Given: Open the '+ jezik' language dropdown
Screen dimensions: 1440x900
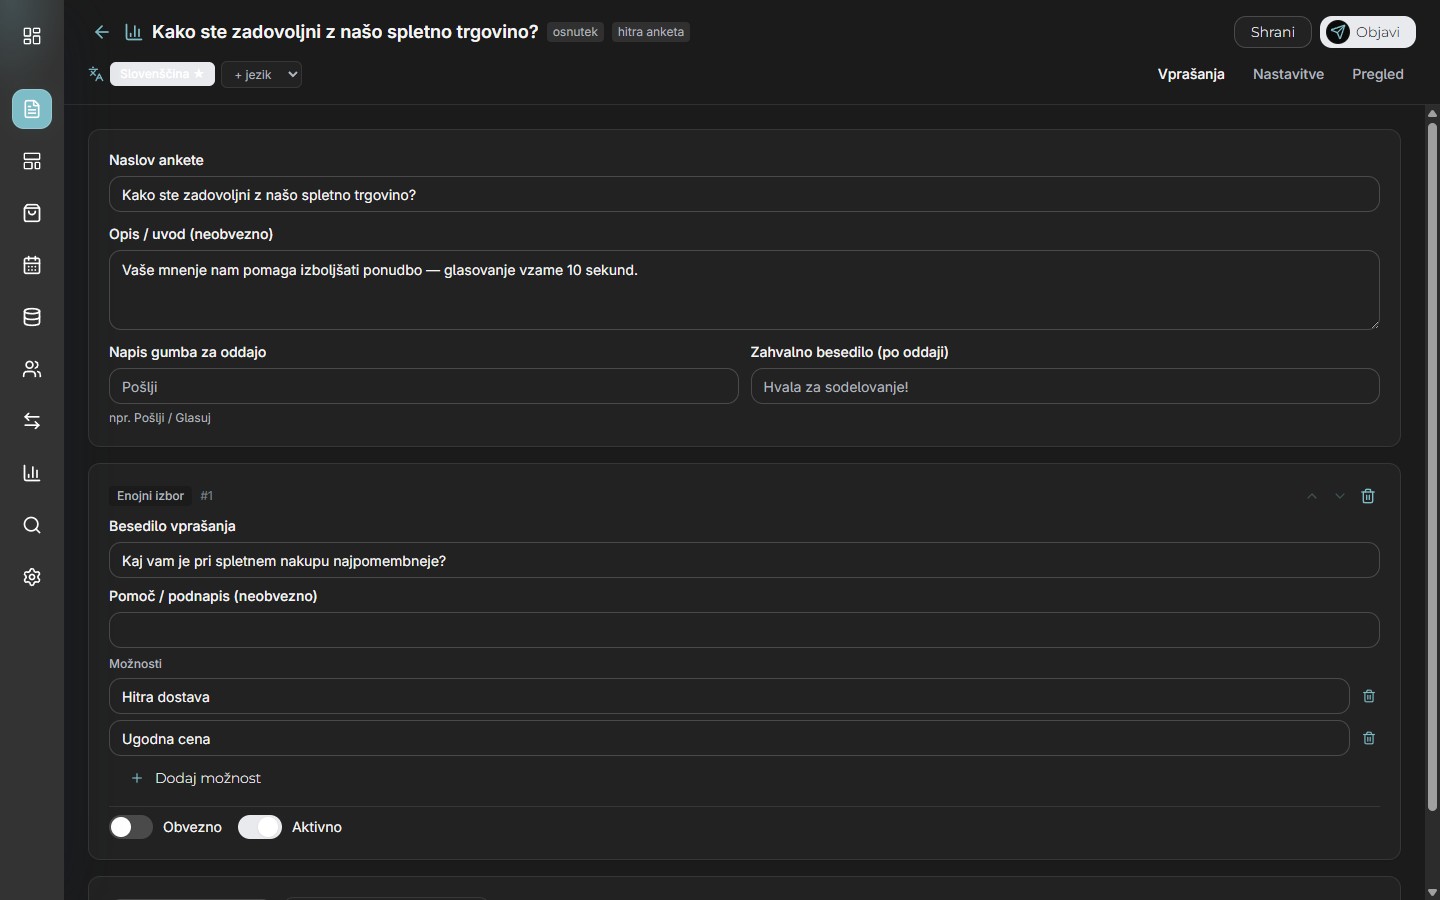Looking at the screenshot, I should point(262,74).
